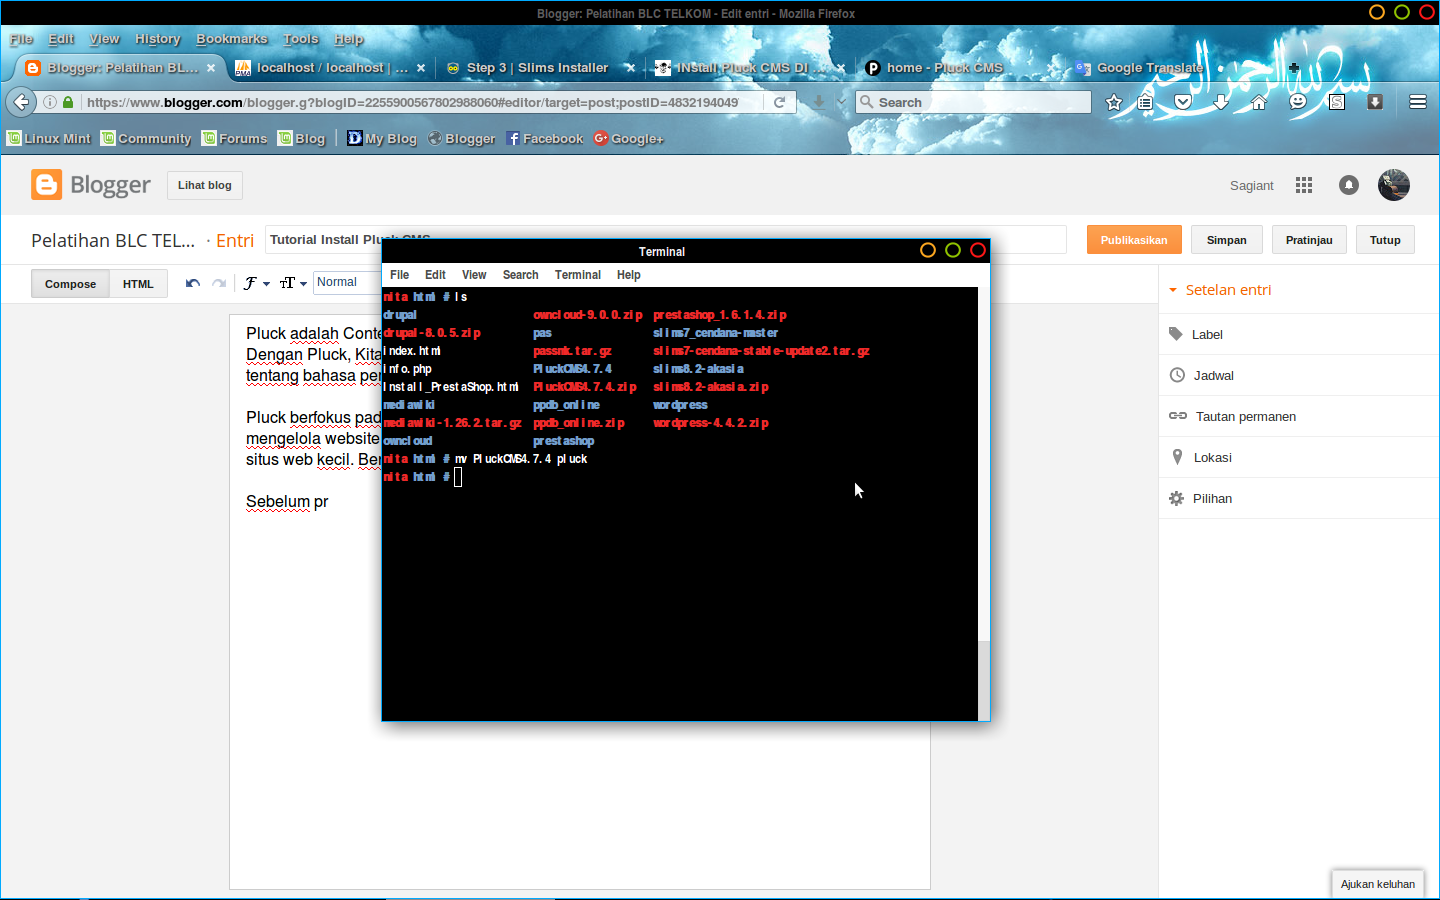Collapse the Setelan entri panel
The width and height of the screenshot is (1440, 900).
point(1173,290)
